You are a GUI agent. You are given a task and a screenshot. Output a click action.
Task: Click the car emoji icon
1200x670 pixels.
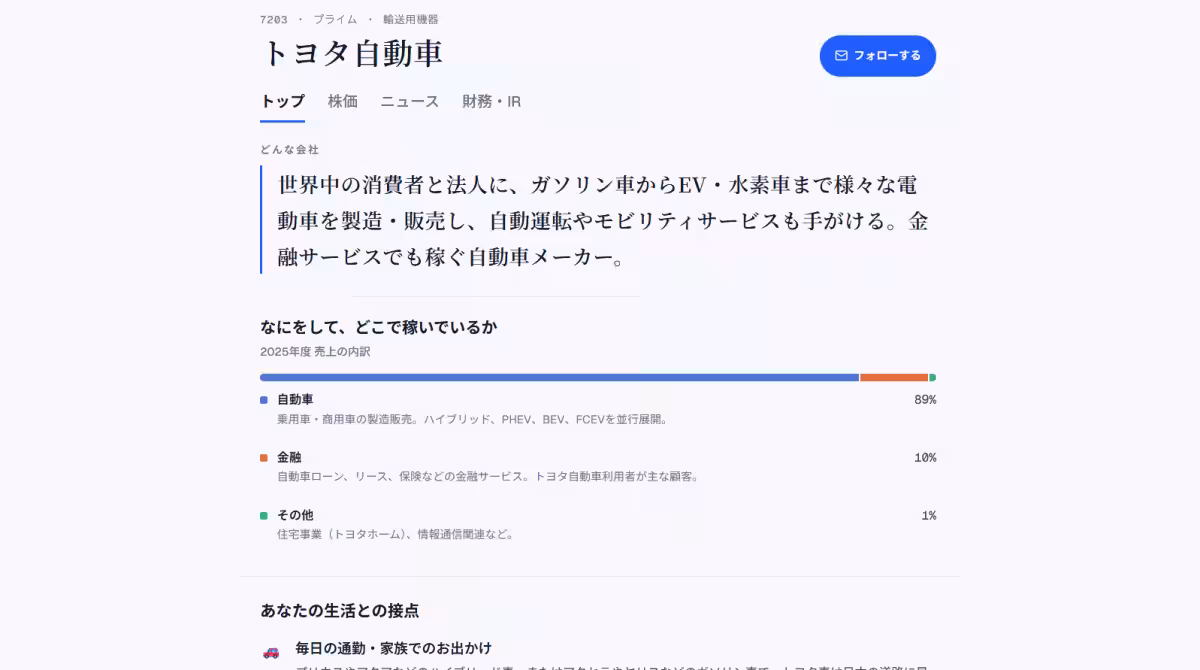pyautogui.click(x=271, y=651)
